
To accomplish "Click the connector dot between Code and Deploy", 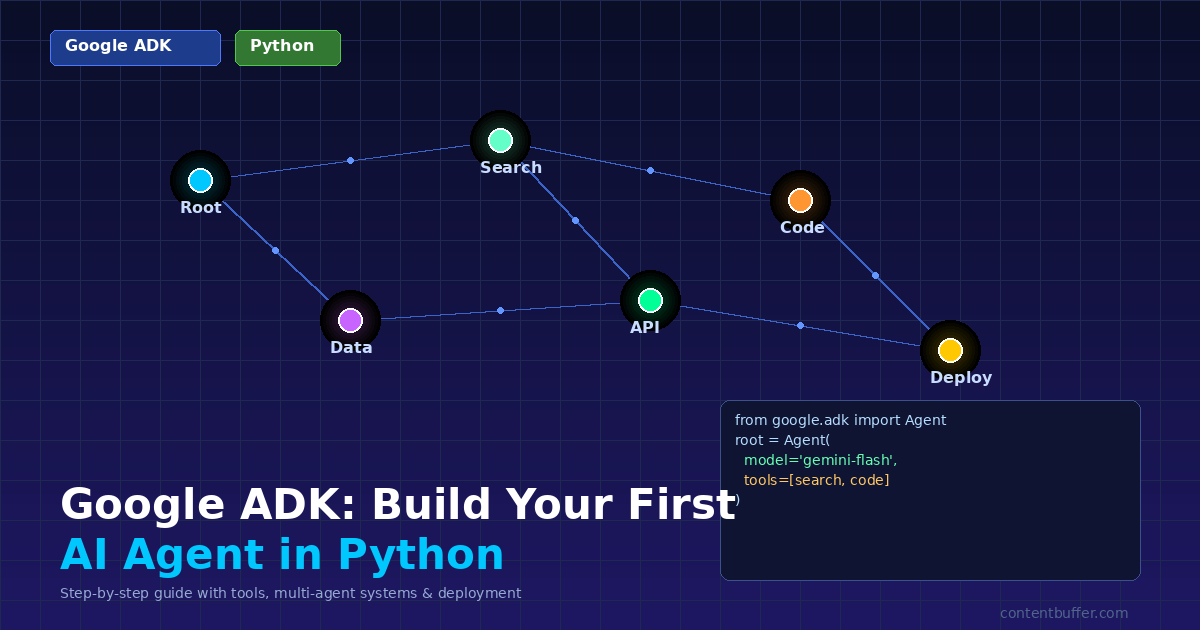I will 876,274.
